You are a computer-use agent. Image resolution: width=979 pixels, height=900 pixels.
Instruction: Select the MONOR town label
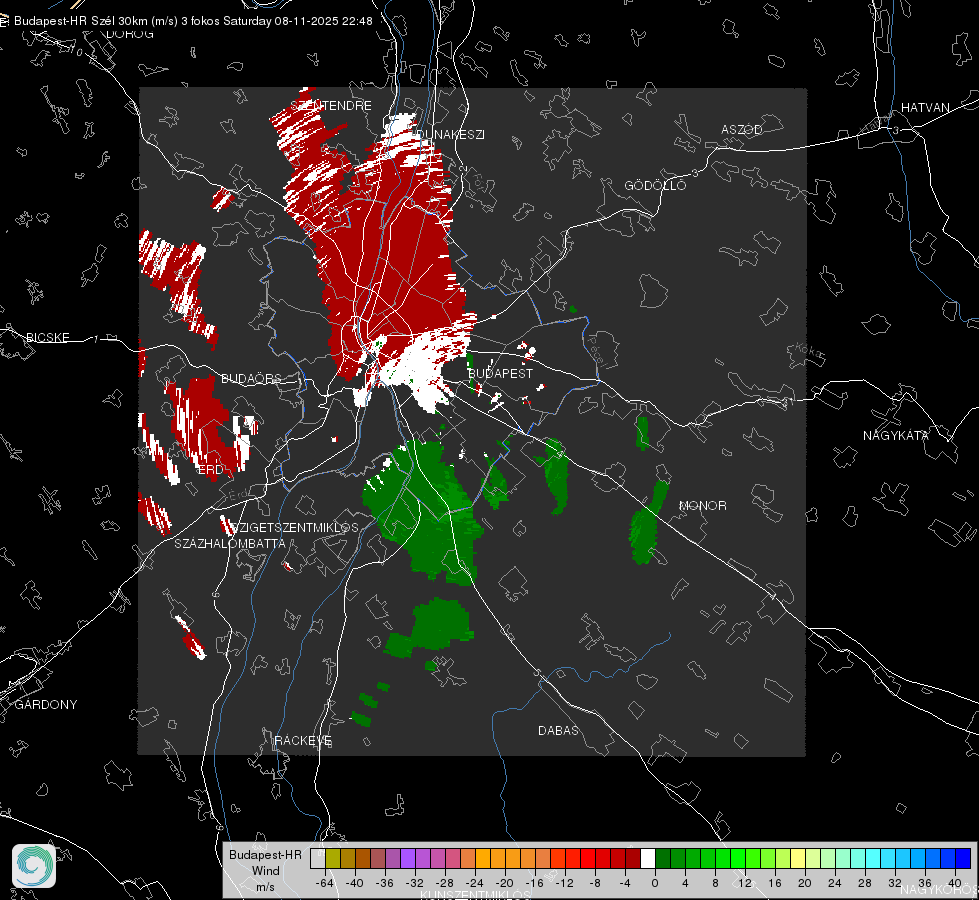point(702,505)
